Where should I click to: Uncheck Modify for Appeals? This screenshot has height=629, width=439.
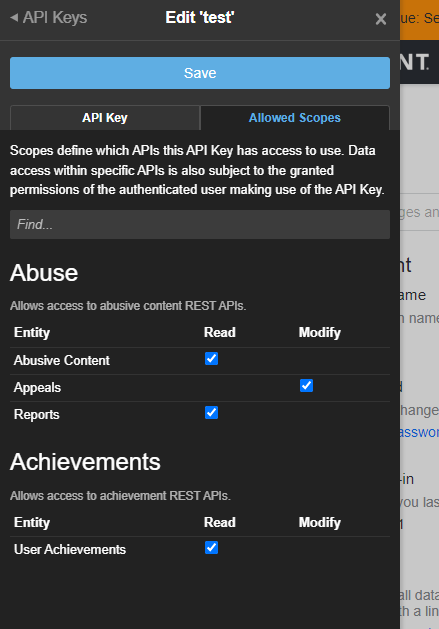pos(306,386)
